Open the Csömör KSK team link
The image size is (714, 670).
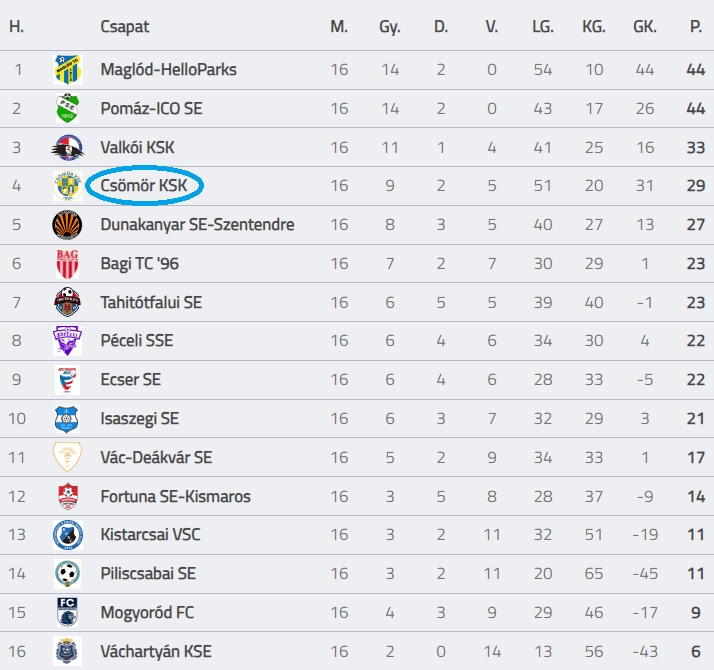pyautogui.click(x=144, y=186)
